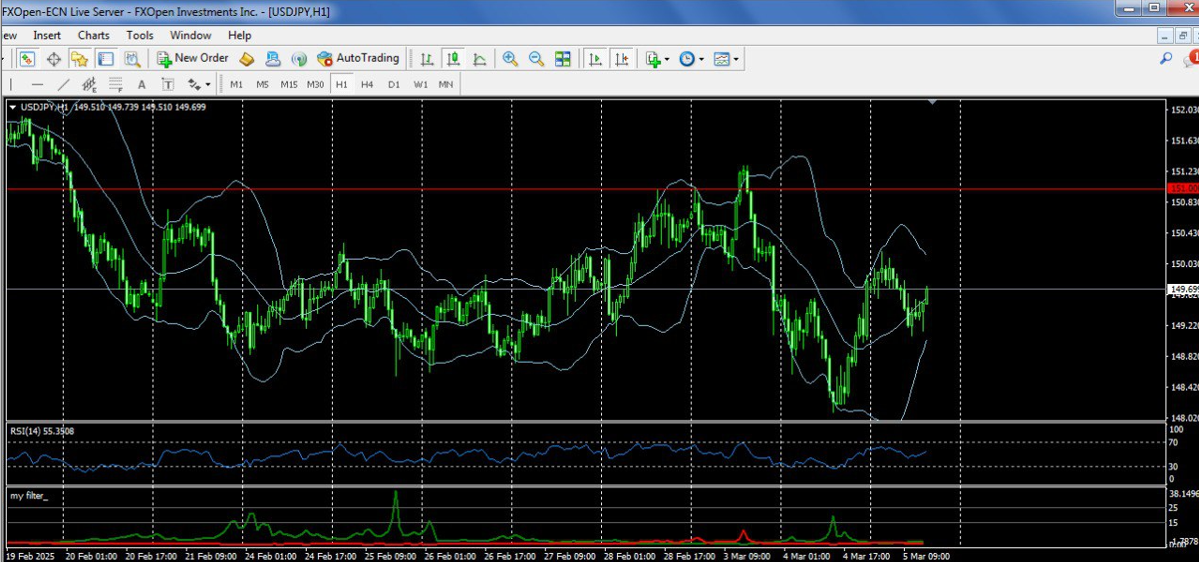This screenshot has height=562, width=1199.
Task: Select the horizontal line drawing tool
Action: click(37, 85)
